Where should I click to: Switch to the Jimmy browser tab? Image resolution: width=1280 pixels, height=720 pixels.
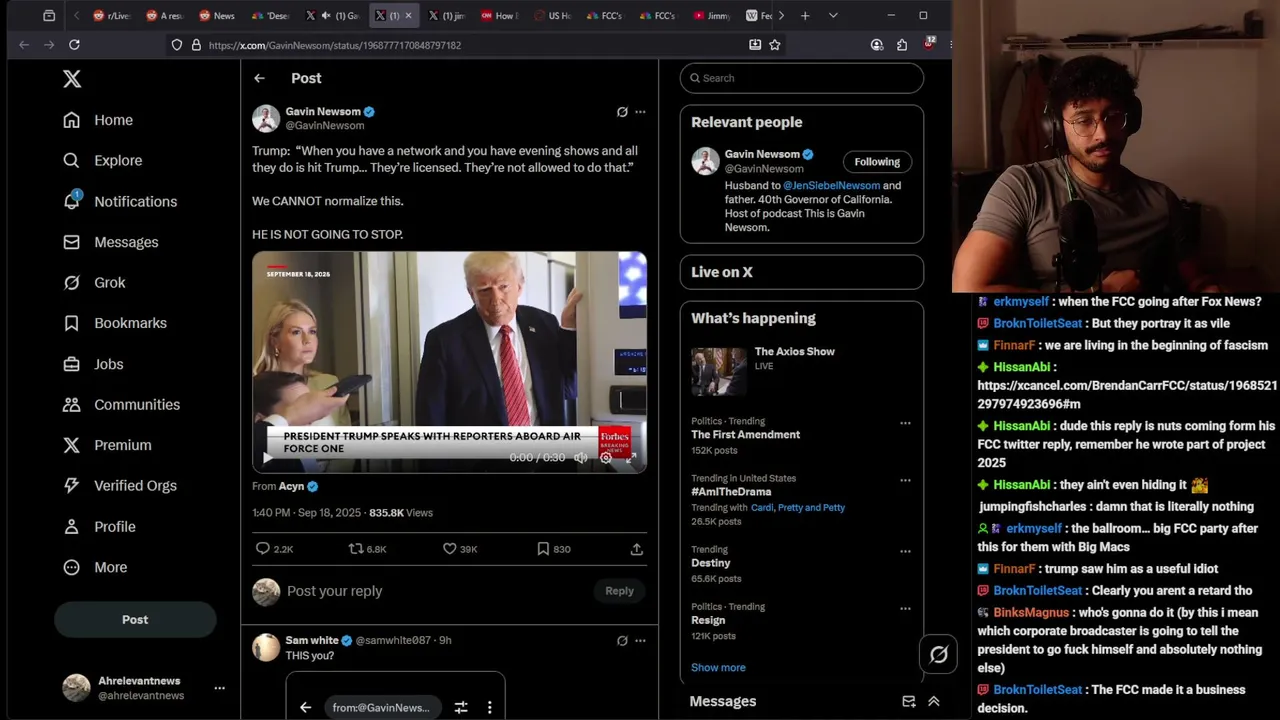[711, 16]
